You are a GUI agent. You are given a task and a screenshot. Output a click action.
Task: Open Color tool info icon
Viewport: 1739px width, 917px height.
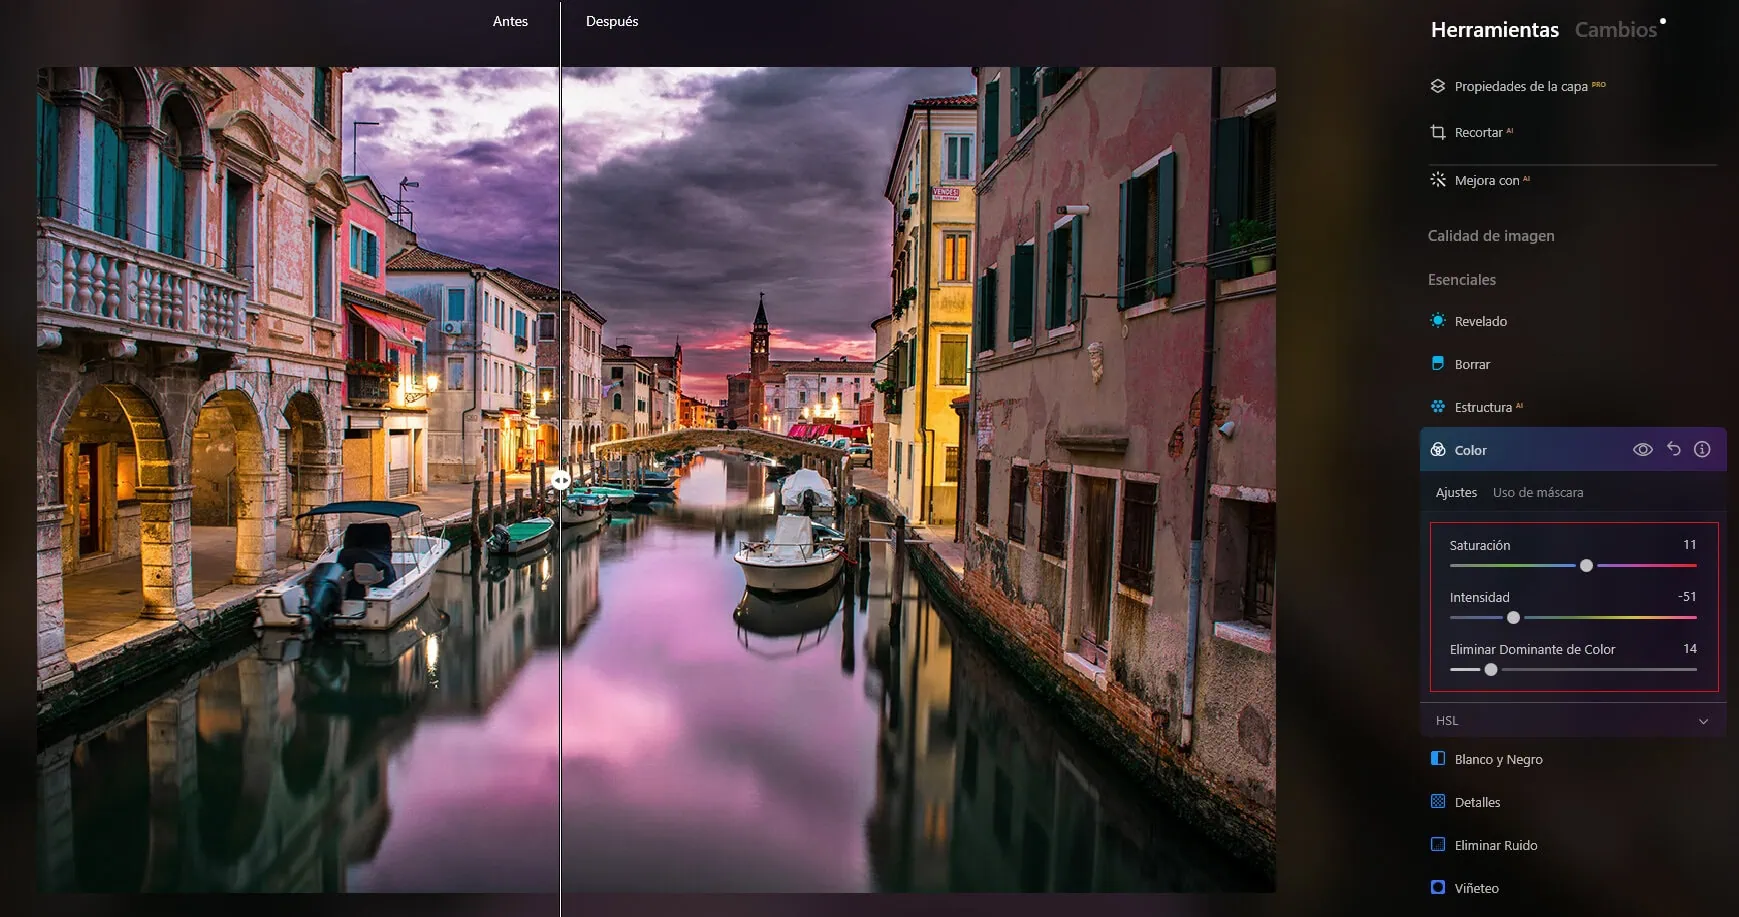point(1702,450)
